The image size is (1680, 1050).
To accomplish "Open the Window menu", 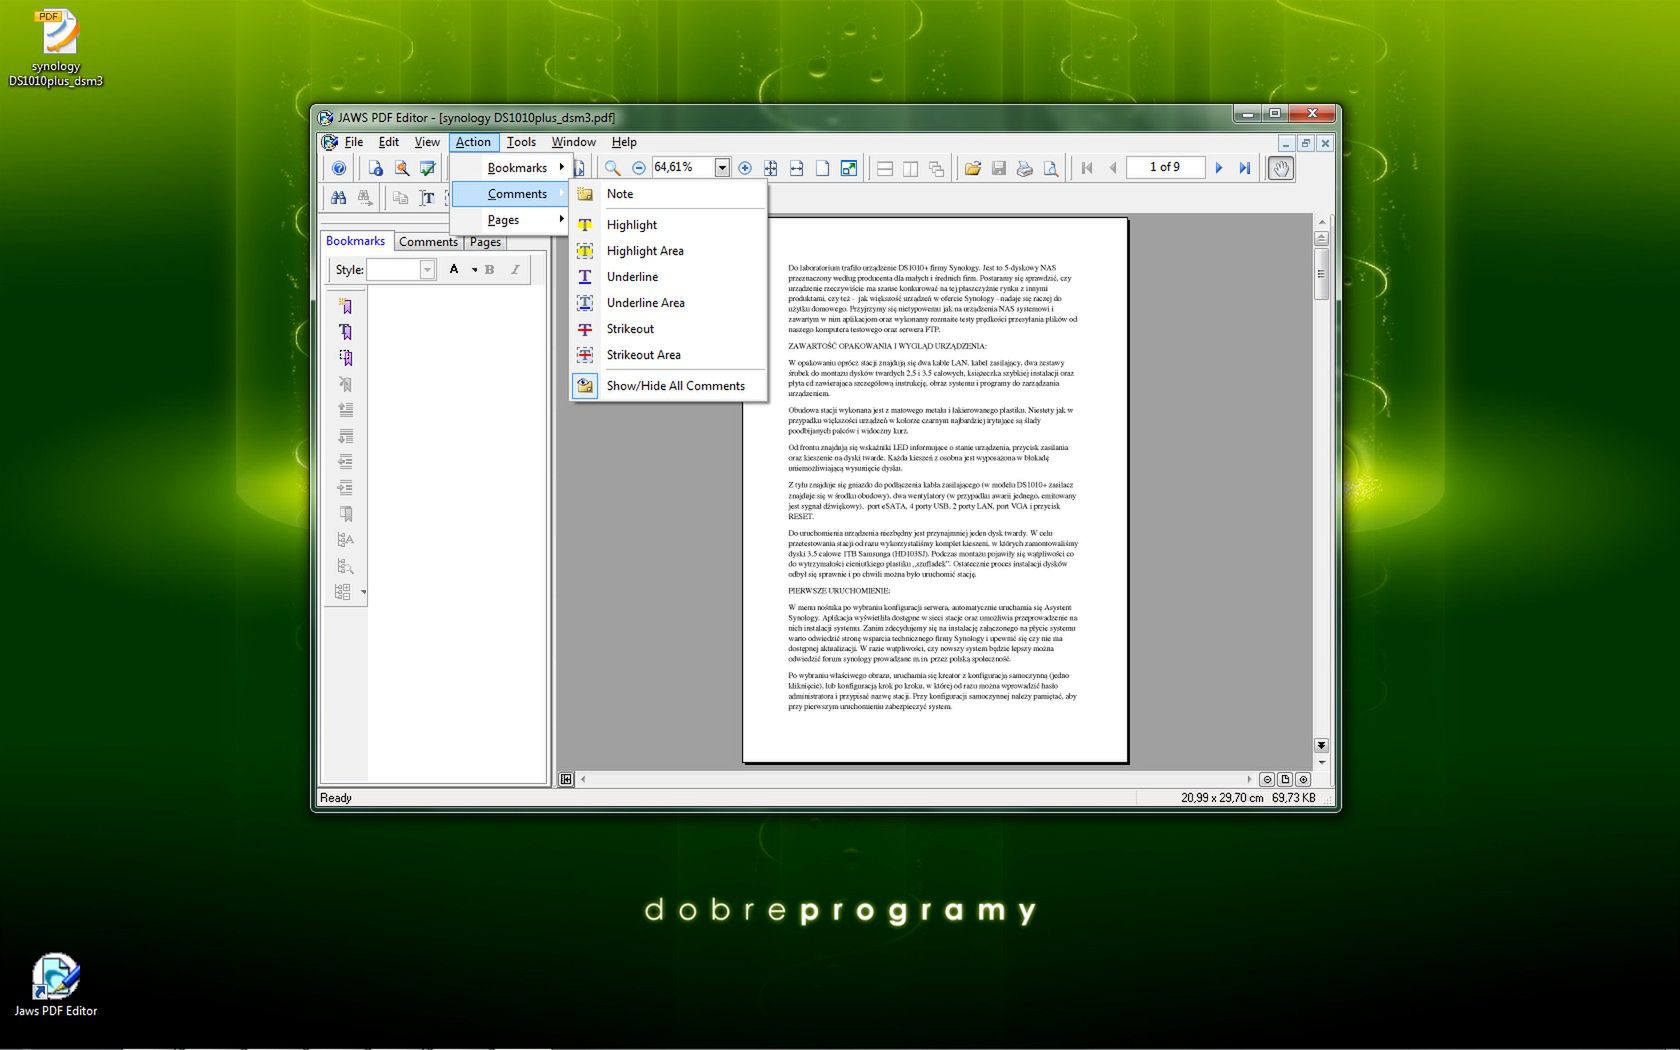I will 573,142.
